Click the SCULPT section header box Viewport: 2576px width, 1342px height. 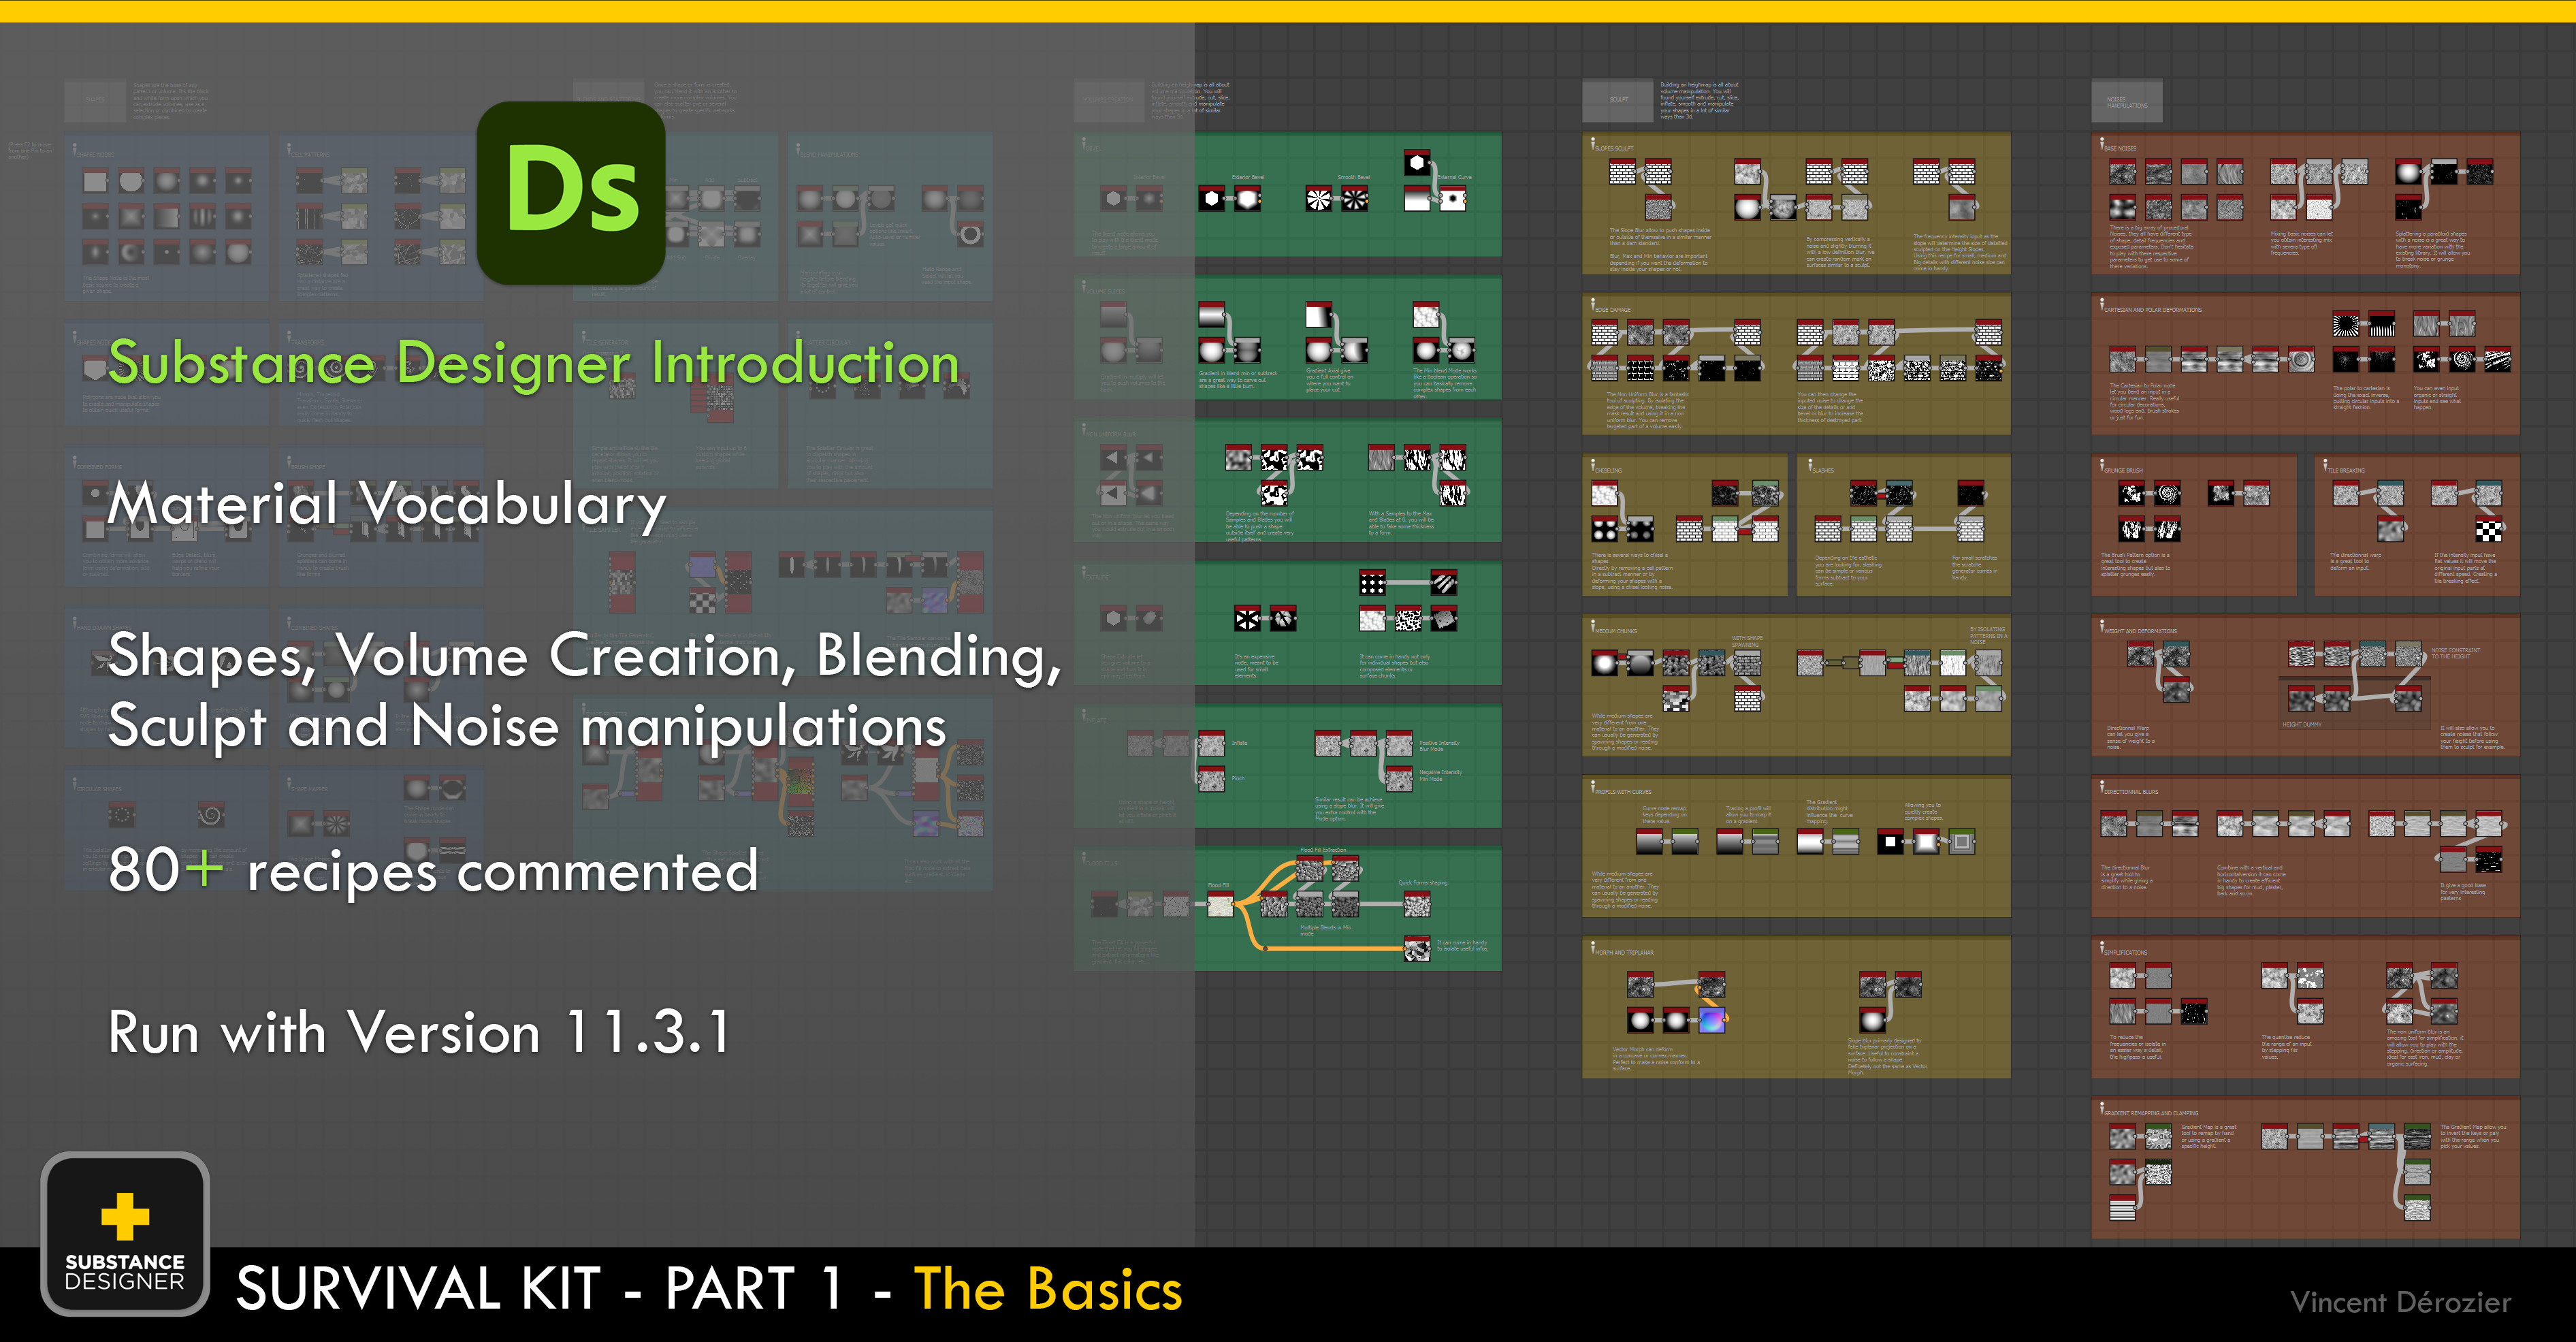(x=1617, y=100)
